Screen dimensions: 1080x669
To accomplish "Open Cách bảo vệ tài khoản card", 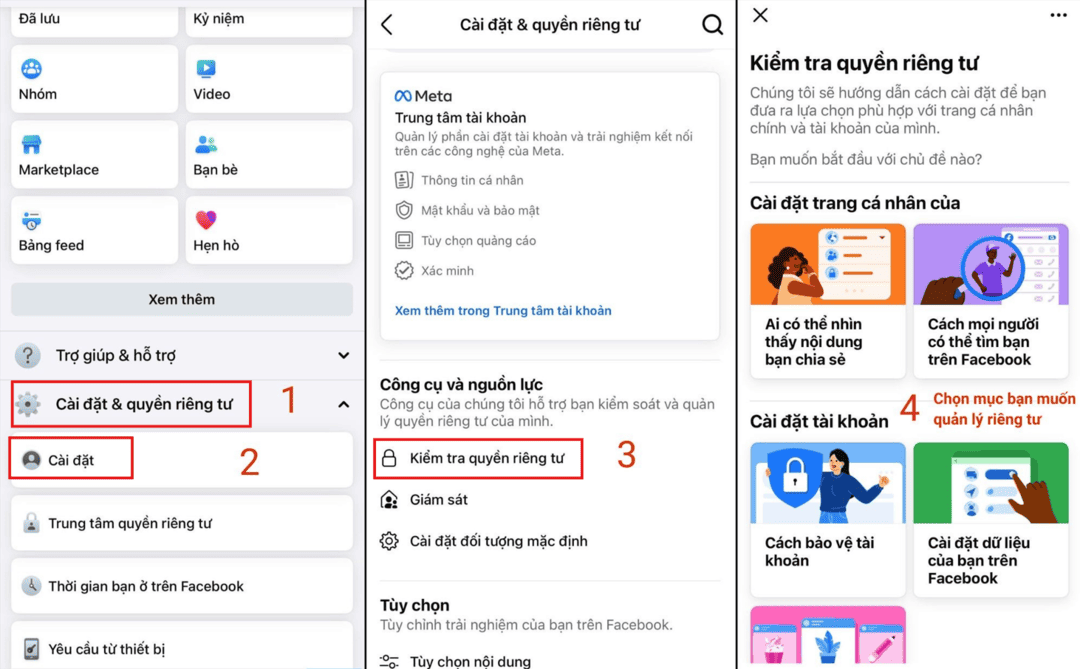I will 828,519.
